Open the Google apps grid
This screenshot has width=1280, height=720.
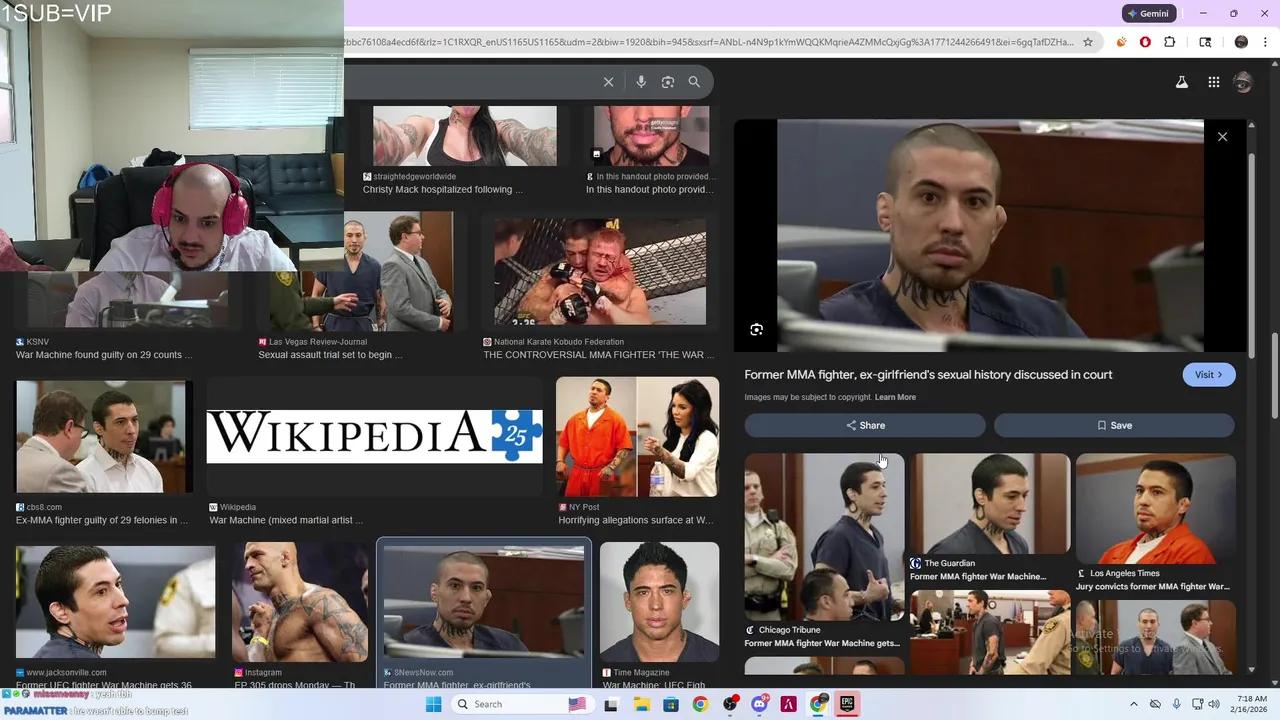click(x=1213, y=82)
